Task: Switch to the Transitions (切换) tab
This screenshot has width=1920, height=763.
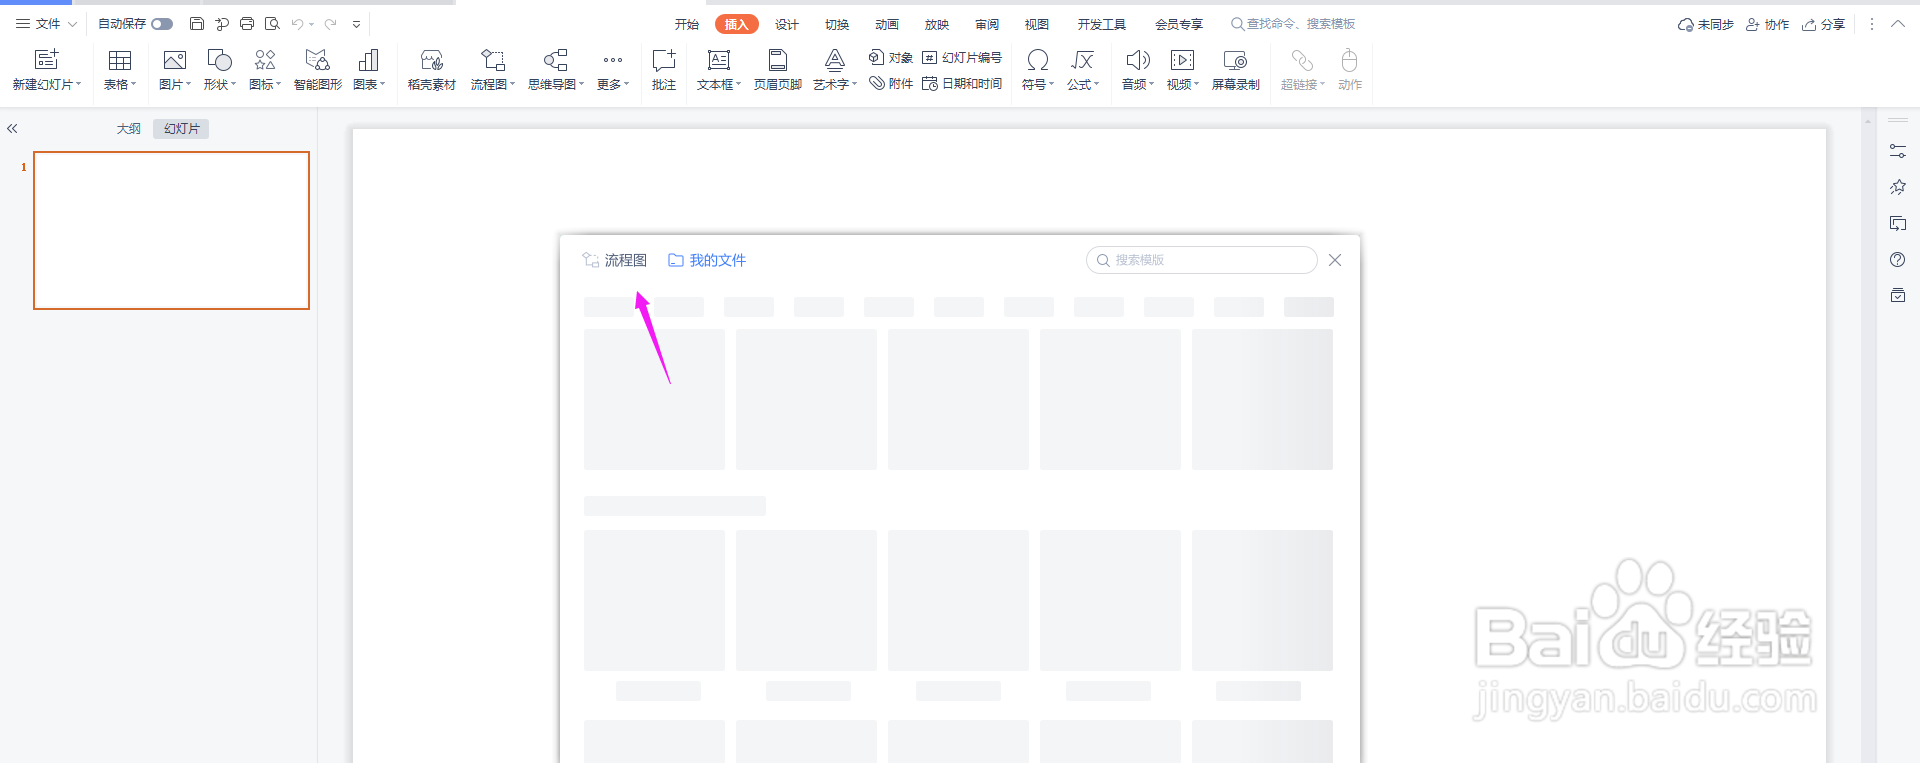Action: click(837, 24)
